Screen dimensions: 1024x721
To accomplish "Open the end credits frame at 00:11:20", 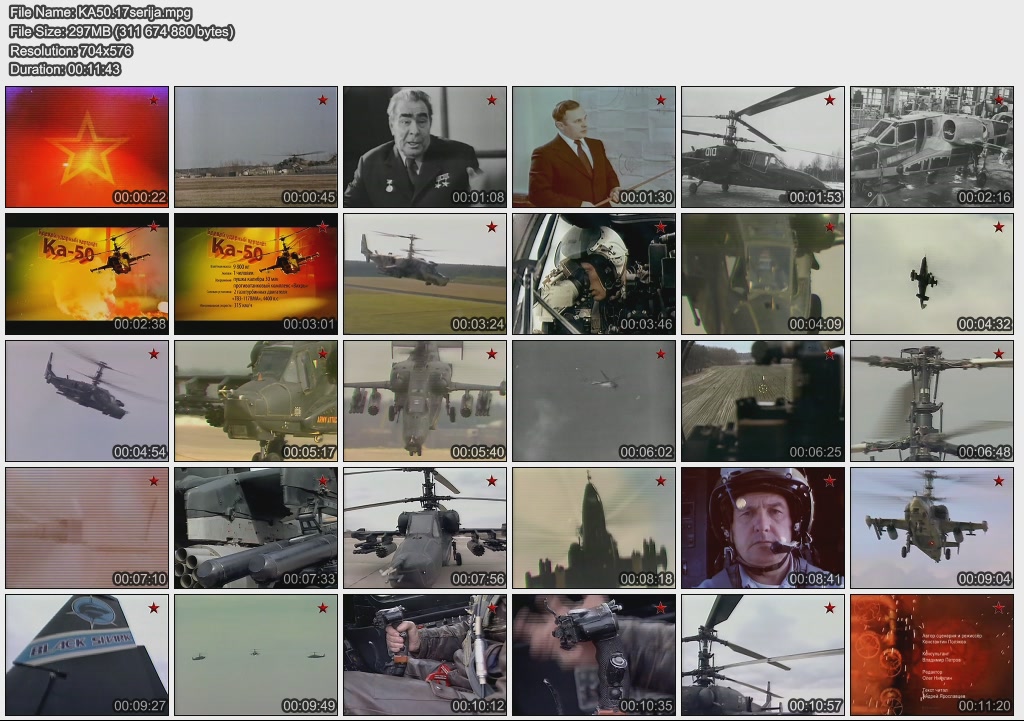I will coord(932,654).
